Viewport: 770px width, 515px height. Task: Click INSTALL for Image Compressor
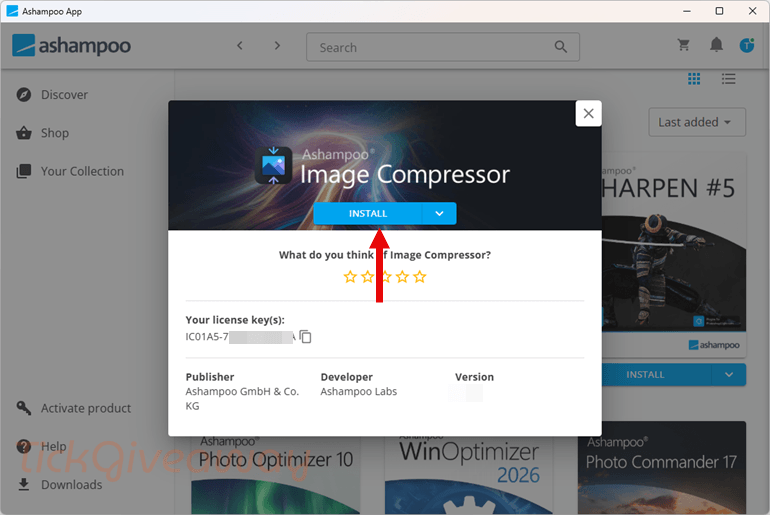(368, 214)
